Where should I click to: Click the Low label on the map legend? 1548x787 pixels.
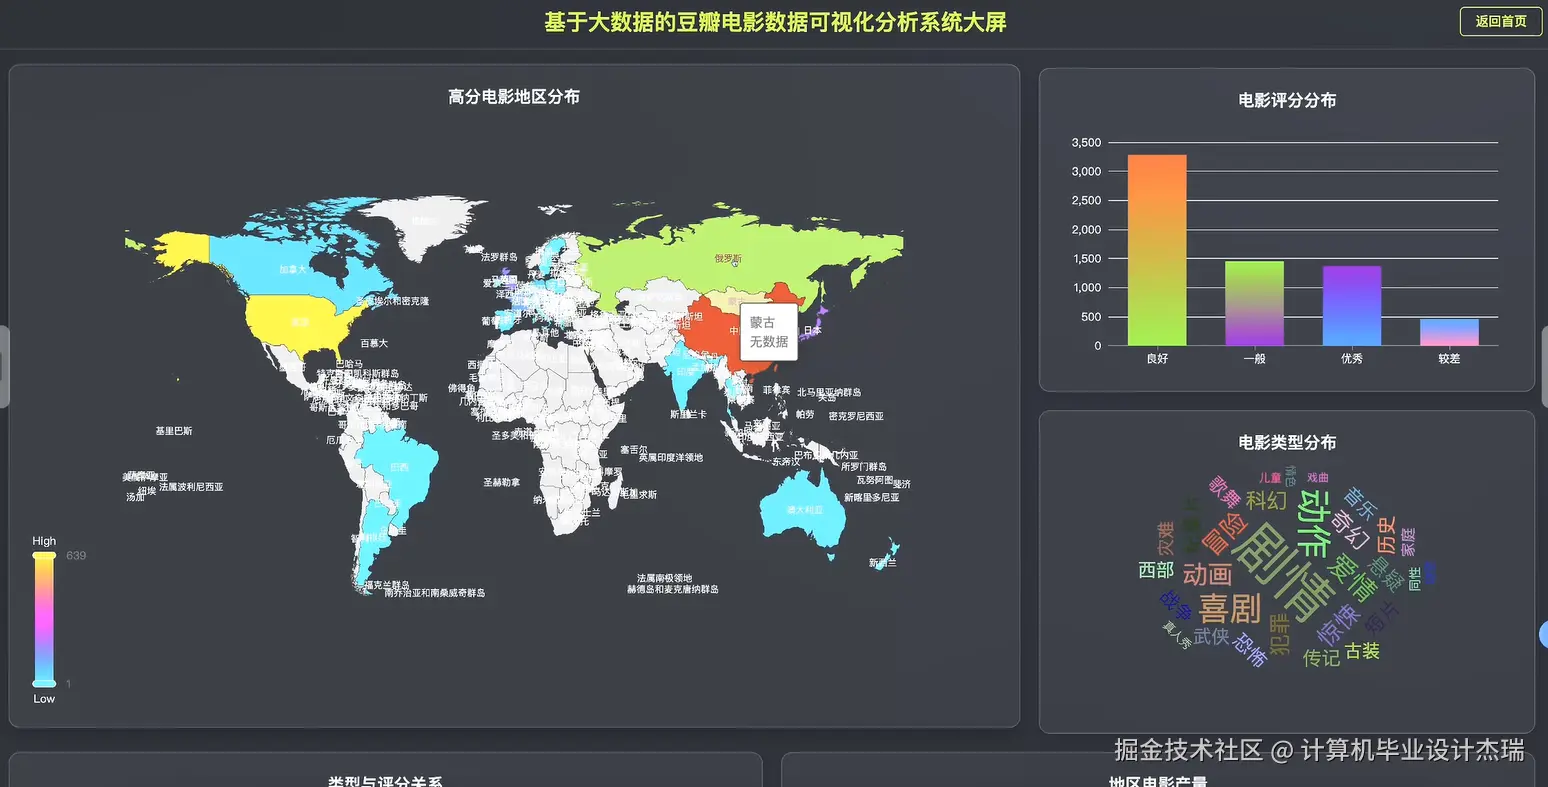(x=43, y=698)
